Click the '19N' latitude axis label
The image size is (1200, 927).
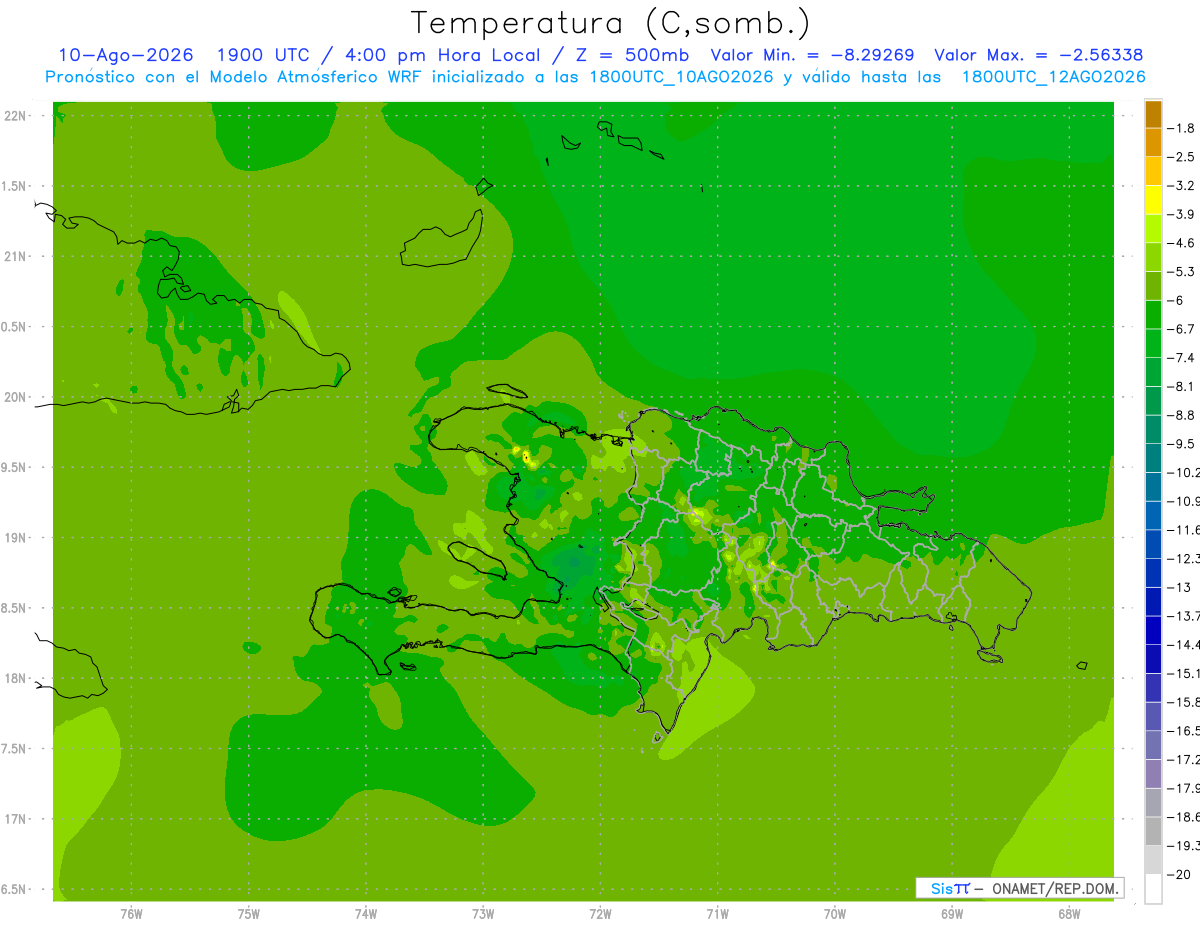tap(17, 538)
